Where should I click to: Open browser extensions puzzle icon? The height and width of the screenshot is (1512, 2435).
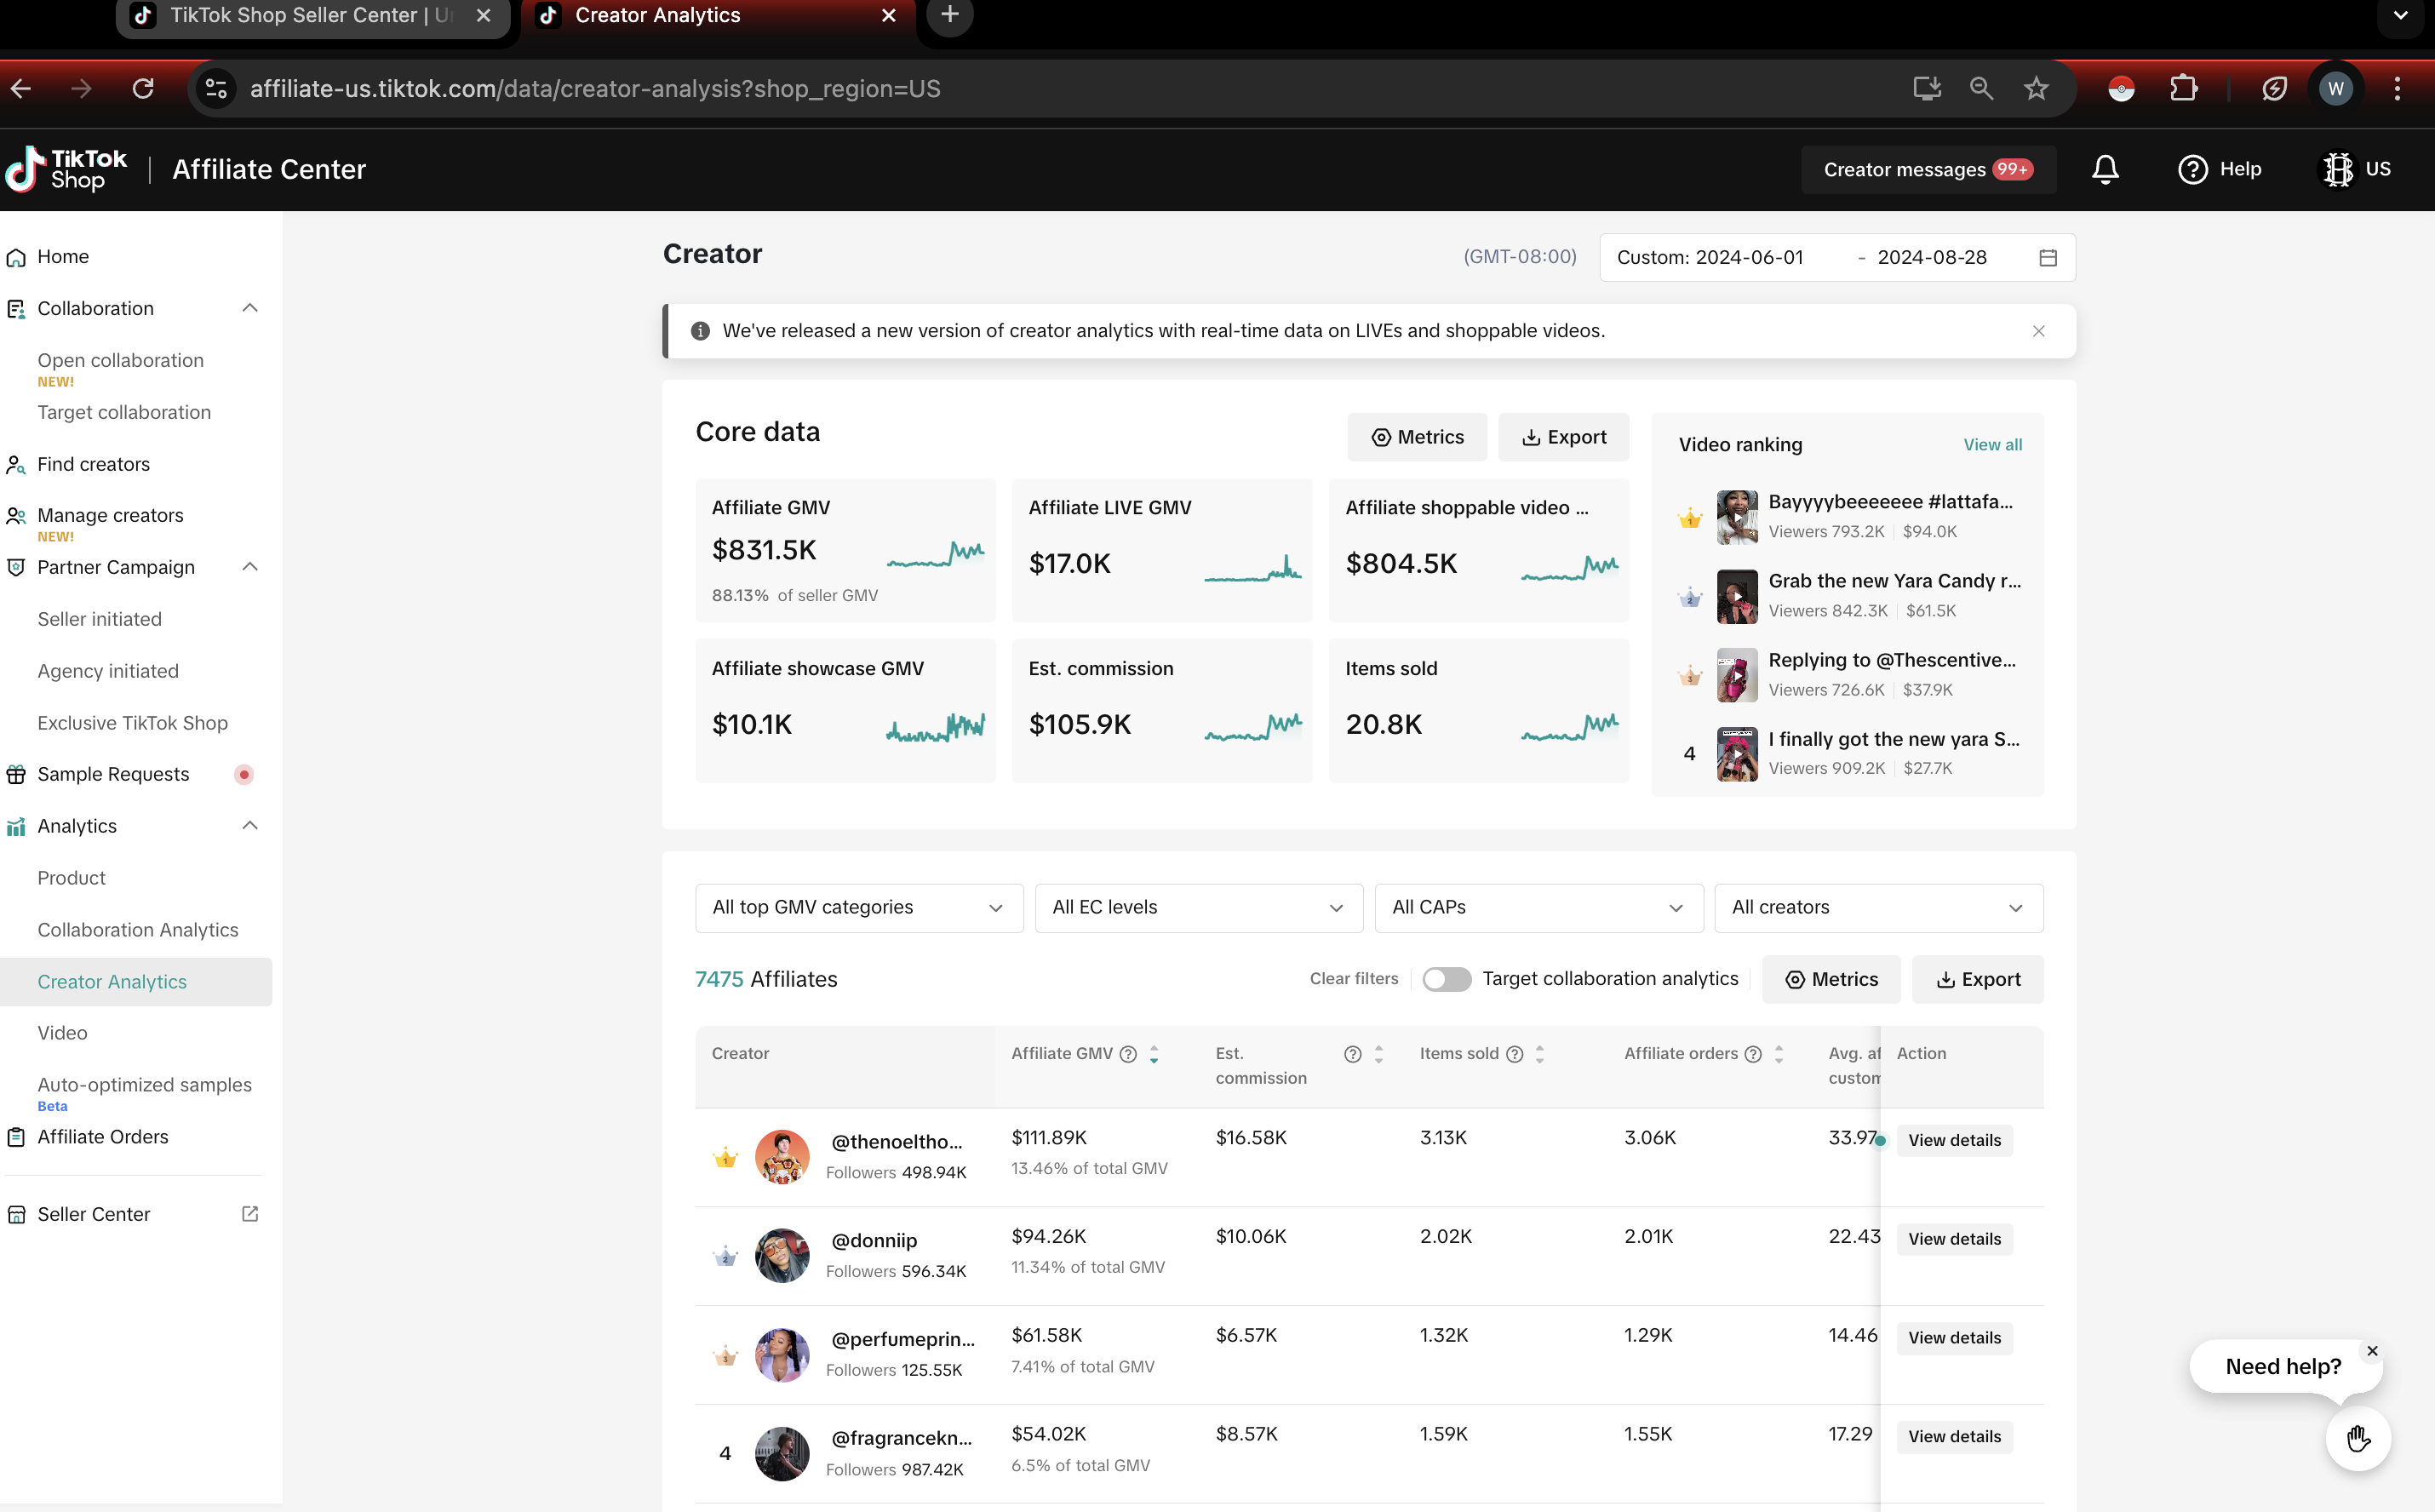[2183, 89]
